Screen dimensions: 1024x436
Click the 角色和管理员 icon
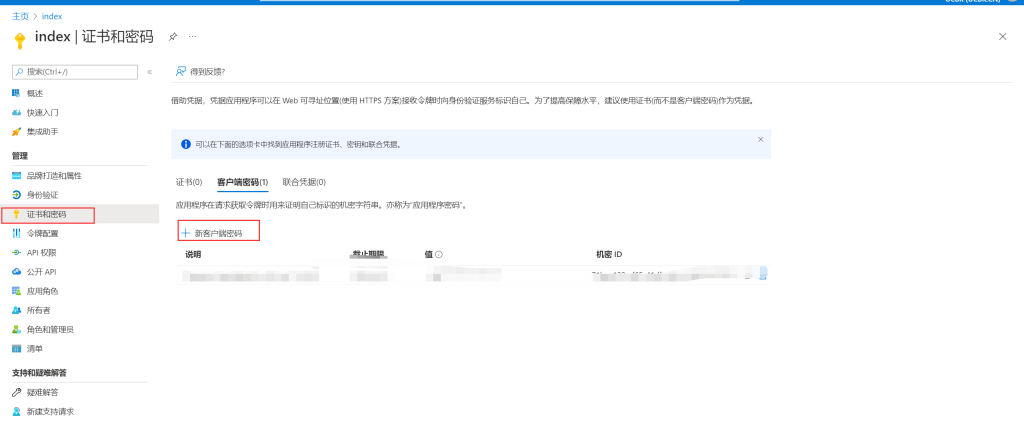tap(16, 329)
